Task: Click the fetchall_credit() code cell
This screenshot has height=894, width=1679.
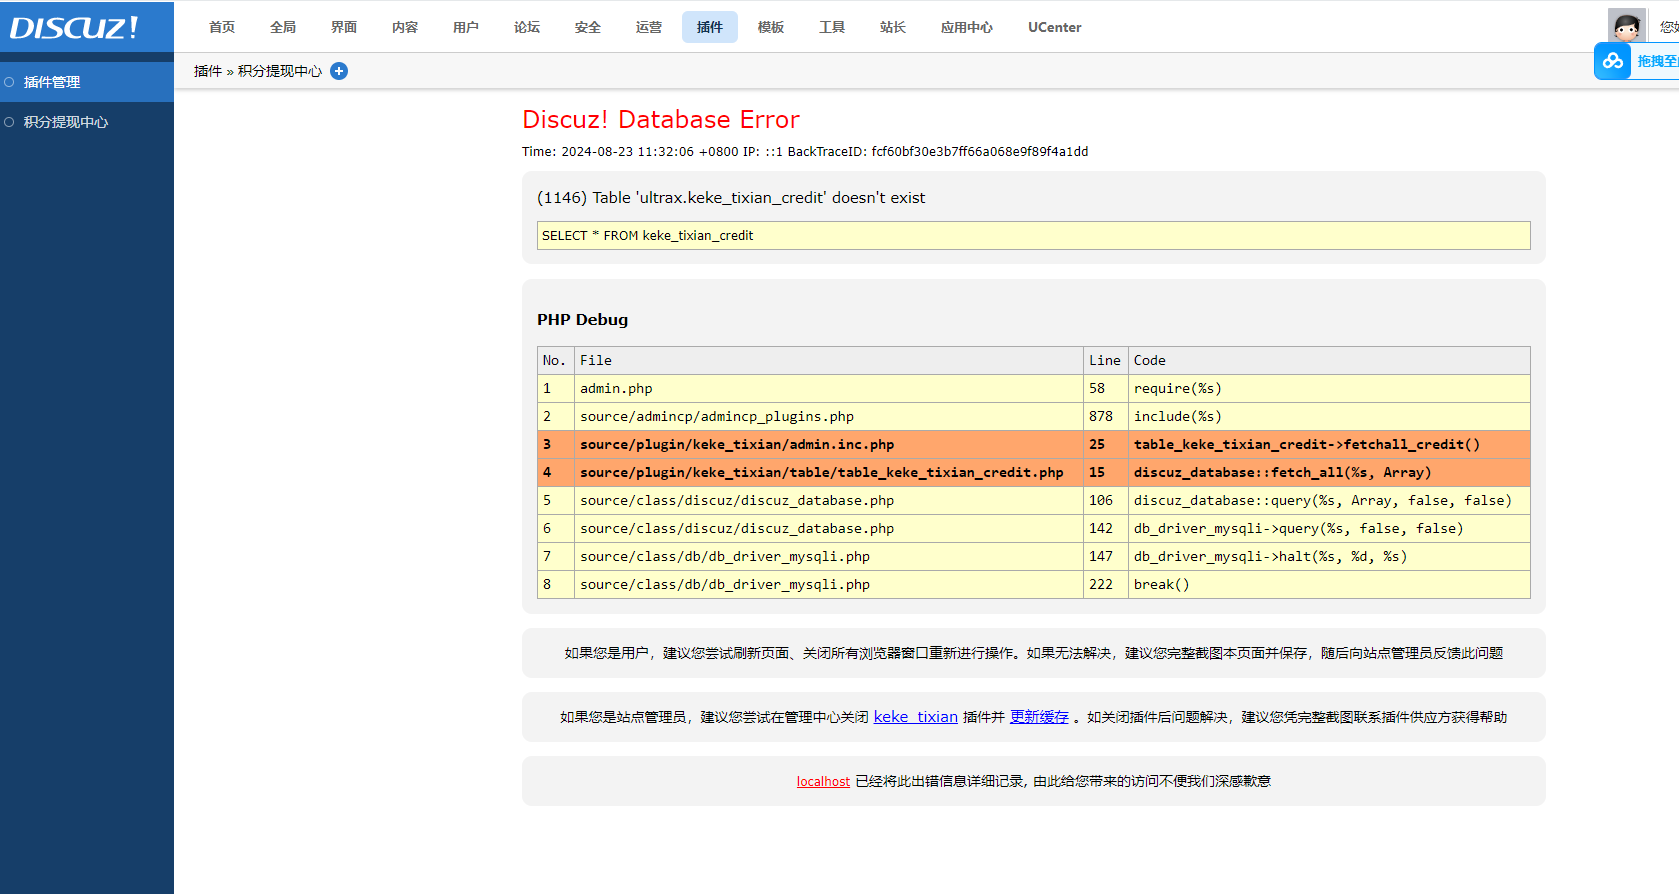Action: [x=1329, y=445]
